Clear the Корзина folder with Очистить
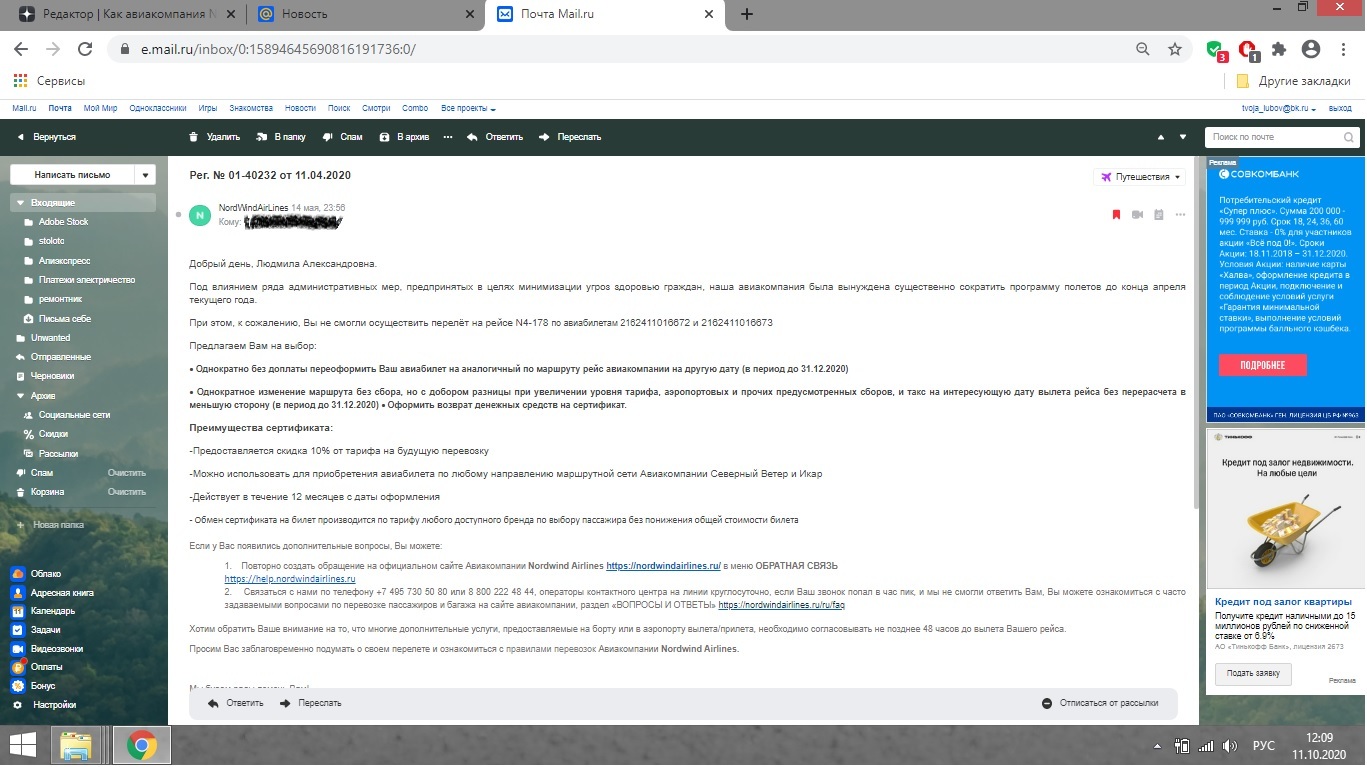The width and height of the screenshot is (1367, 767). coord(127,492)
